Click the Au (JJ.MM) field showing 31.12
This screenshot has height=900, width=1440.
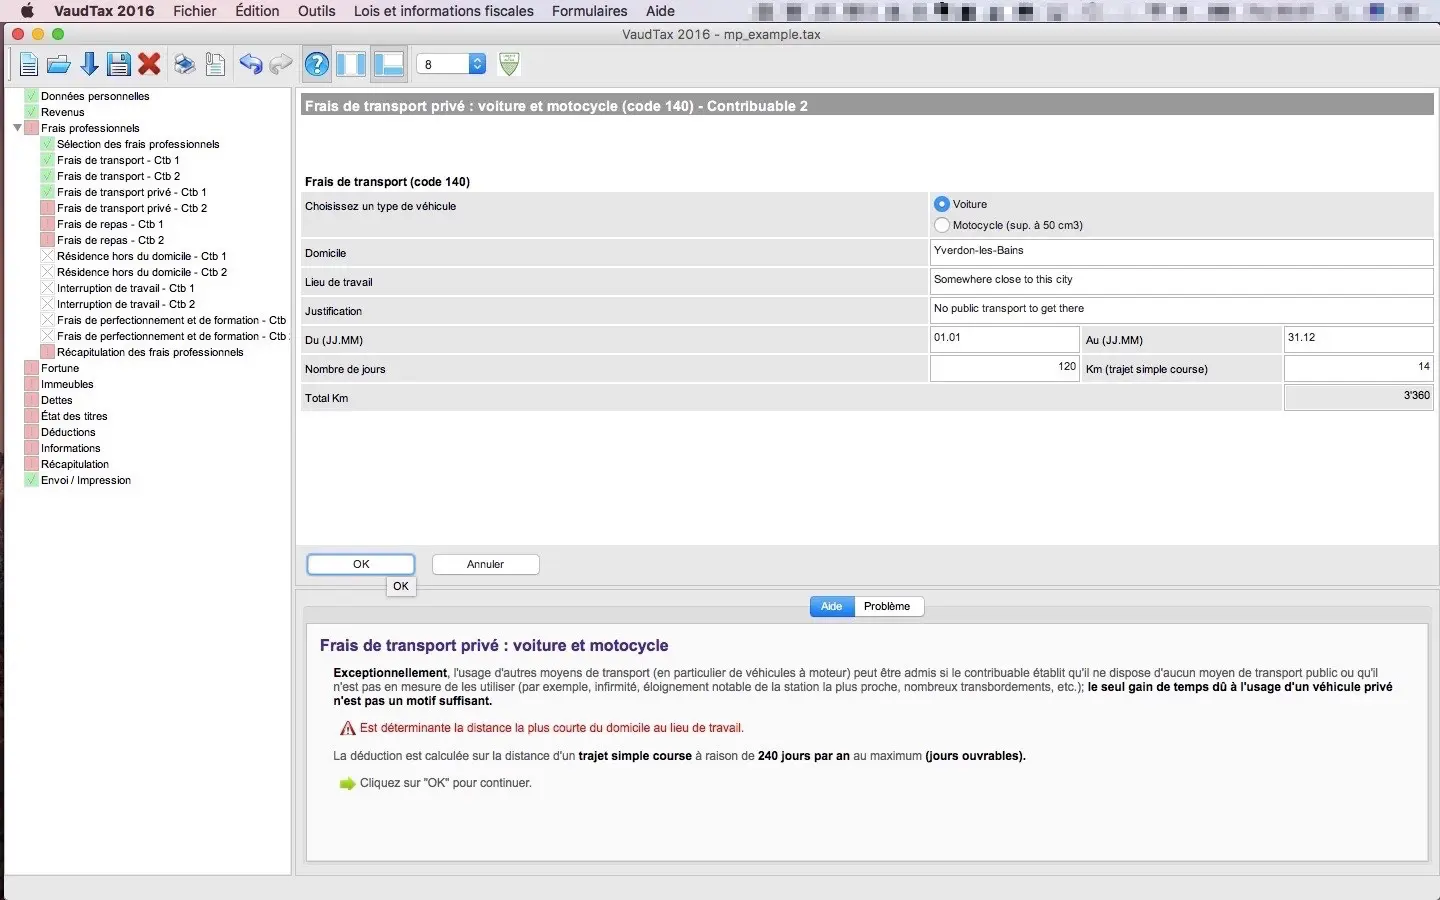point(1358,339)
